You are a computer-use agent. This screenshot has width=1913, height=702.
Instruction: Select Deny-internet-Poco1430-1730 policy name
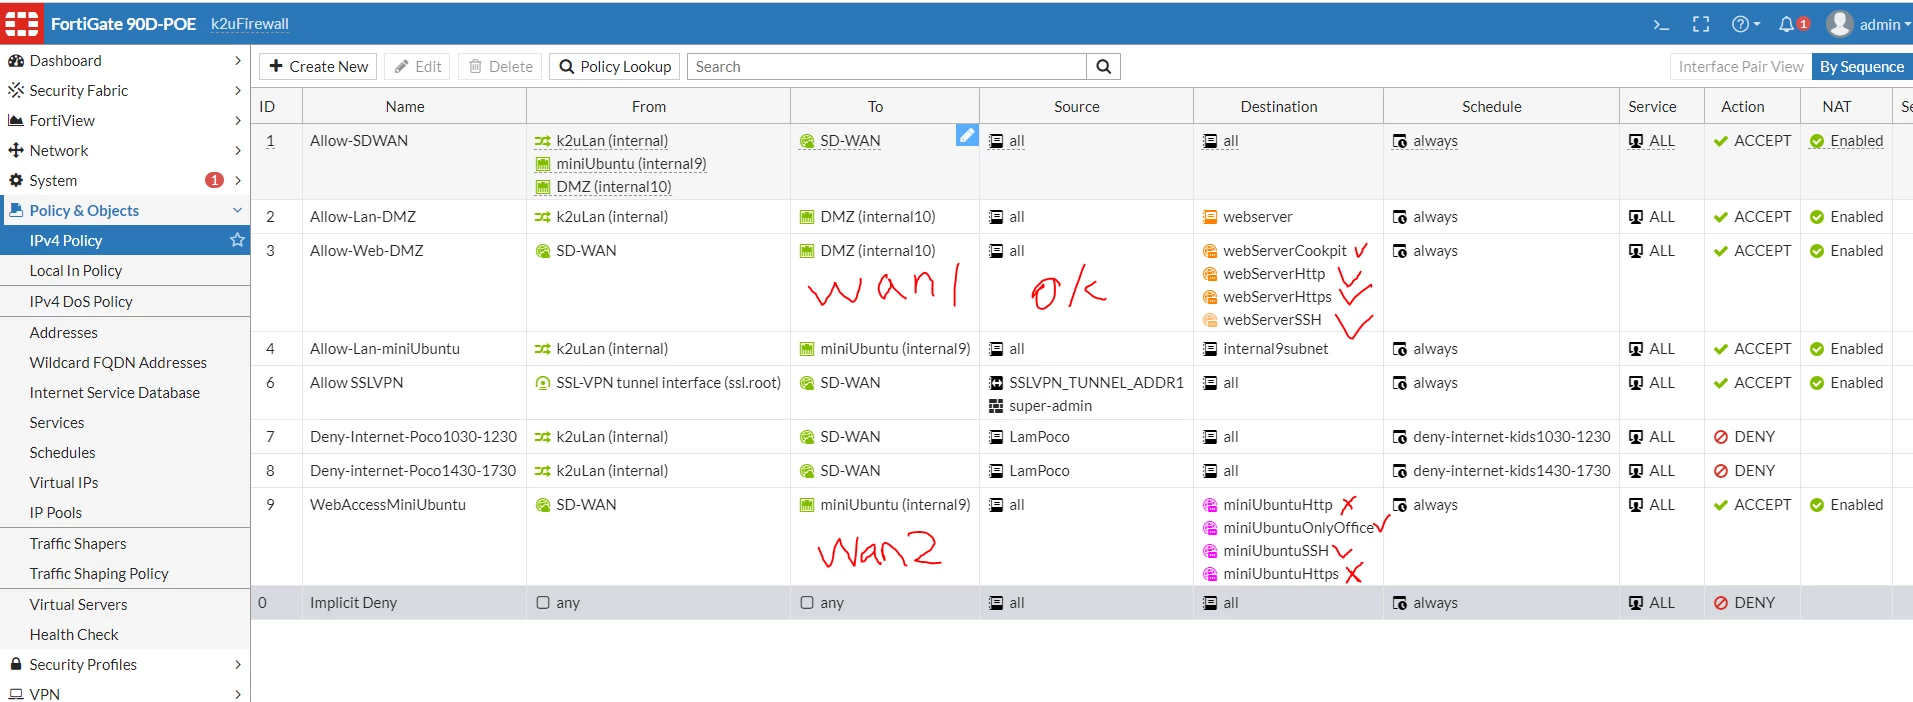(x=413, y=471)
